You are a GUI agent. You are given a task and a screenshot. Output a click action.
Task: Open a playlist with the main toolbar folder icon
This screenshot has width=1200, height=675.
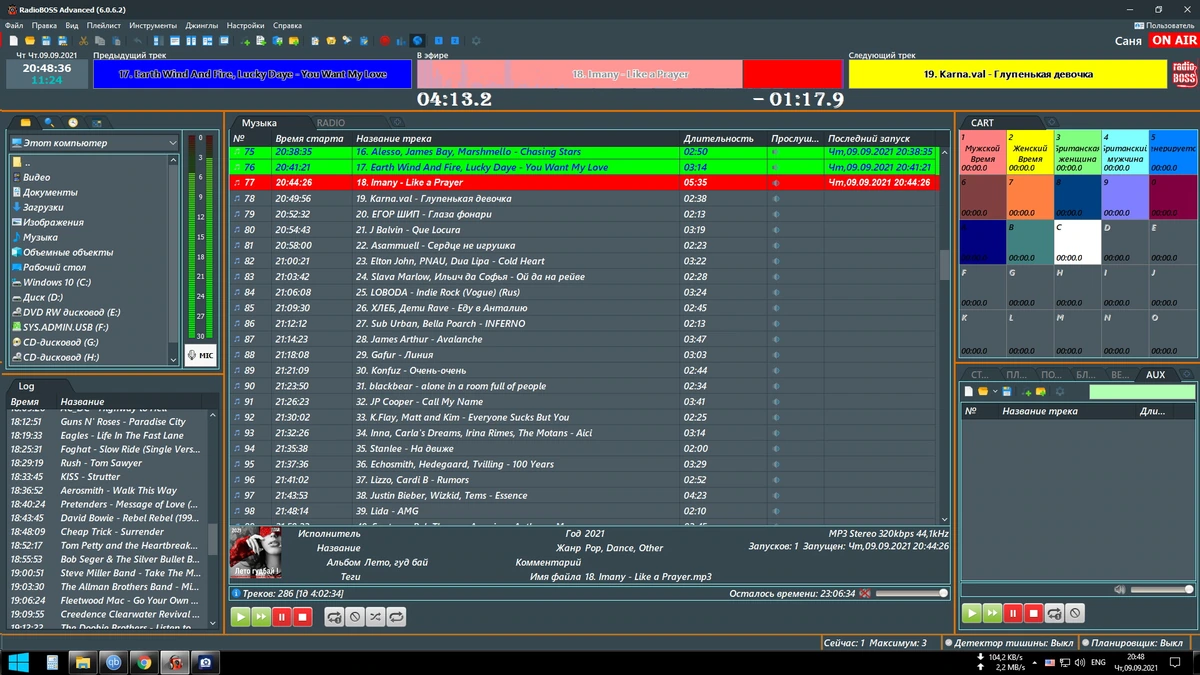pyautogui.click(x=30, y=41)
